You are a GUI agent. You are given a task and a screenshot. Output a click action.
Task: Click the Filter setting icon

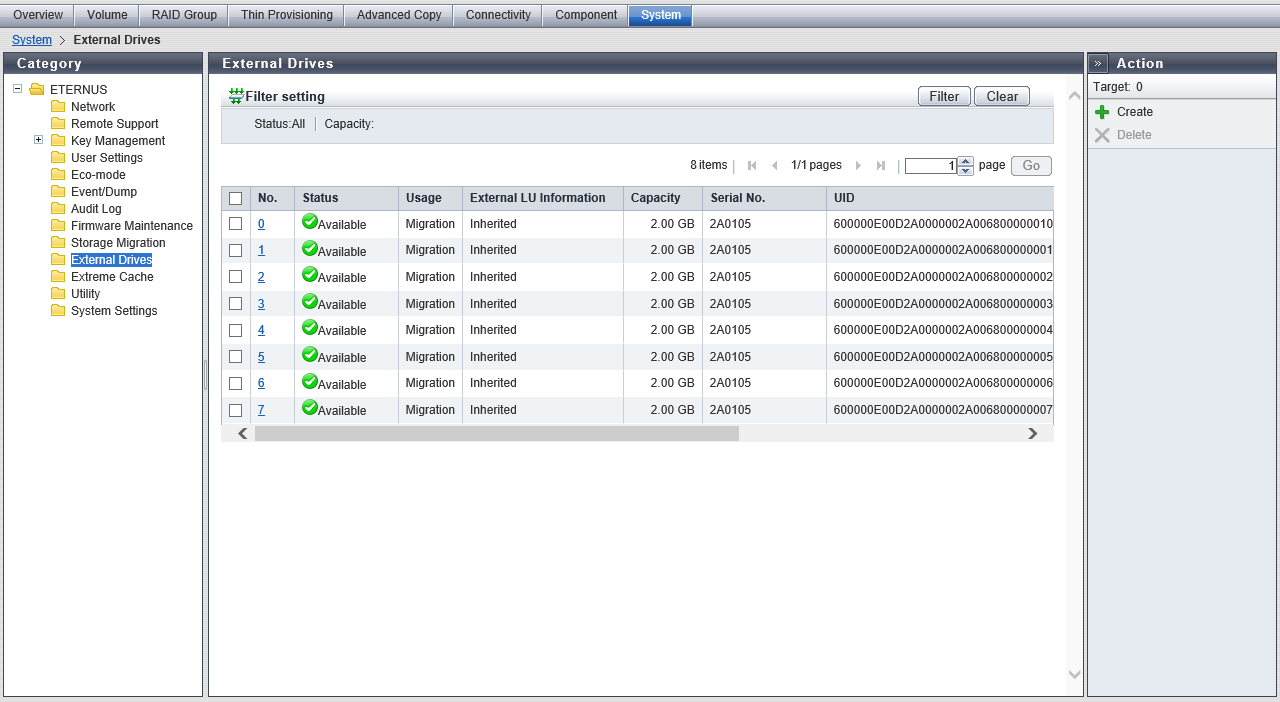236,96
